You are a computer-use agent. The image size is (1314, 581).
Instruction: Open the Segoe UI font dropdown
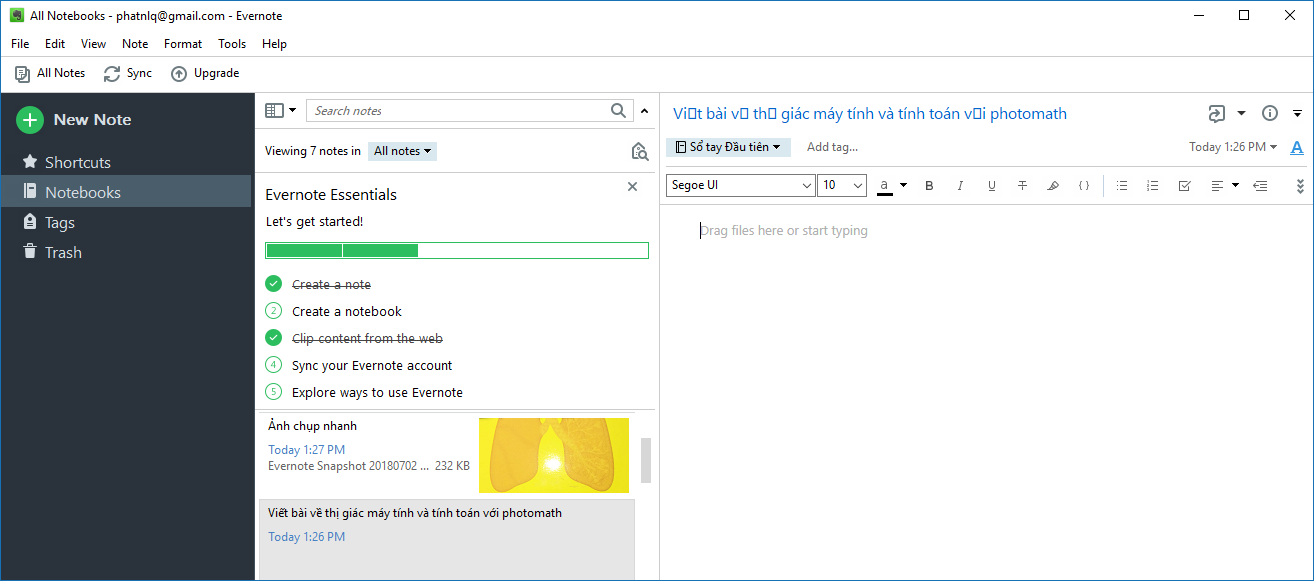click(x=741, y=185)
